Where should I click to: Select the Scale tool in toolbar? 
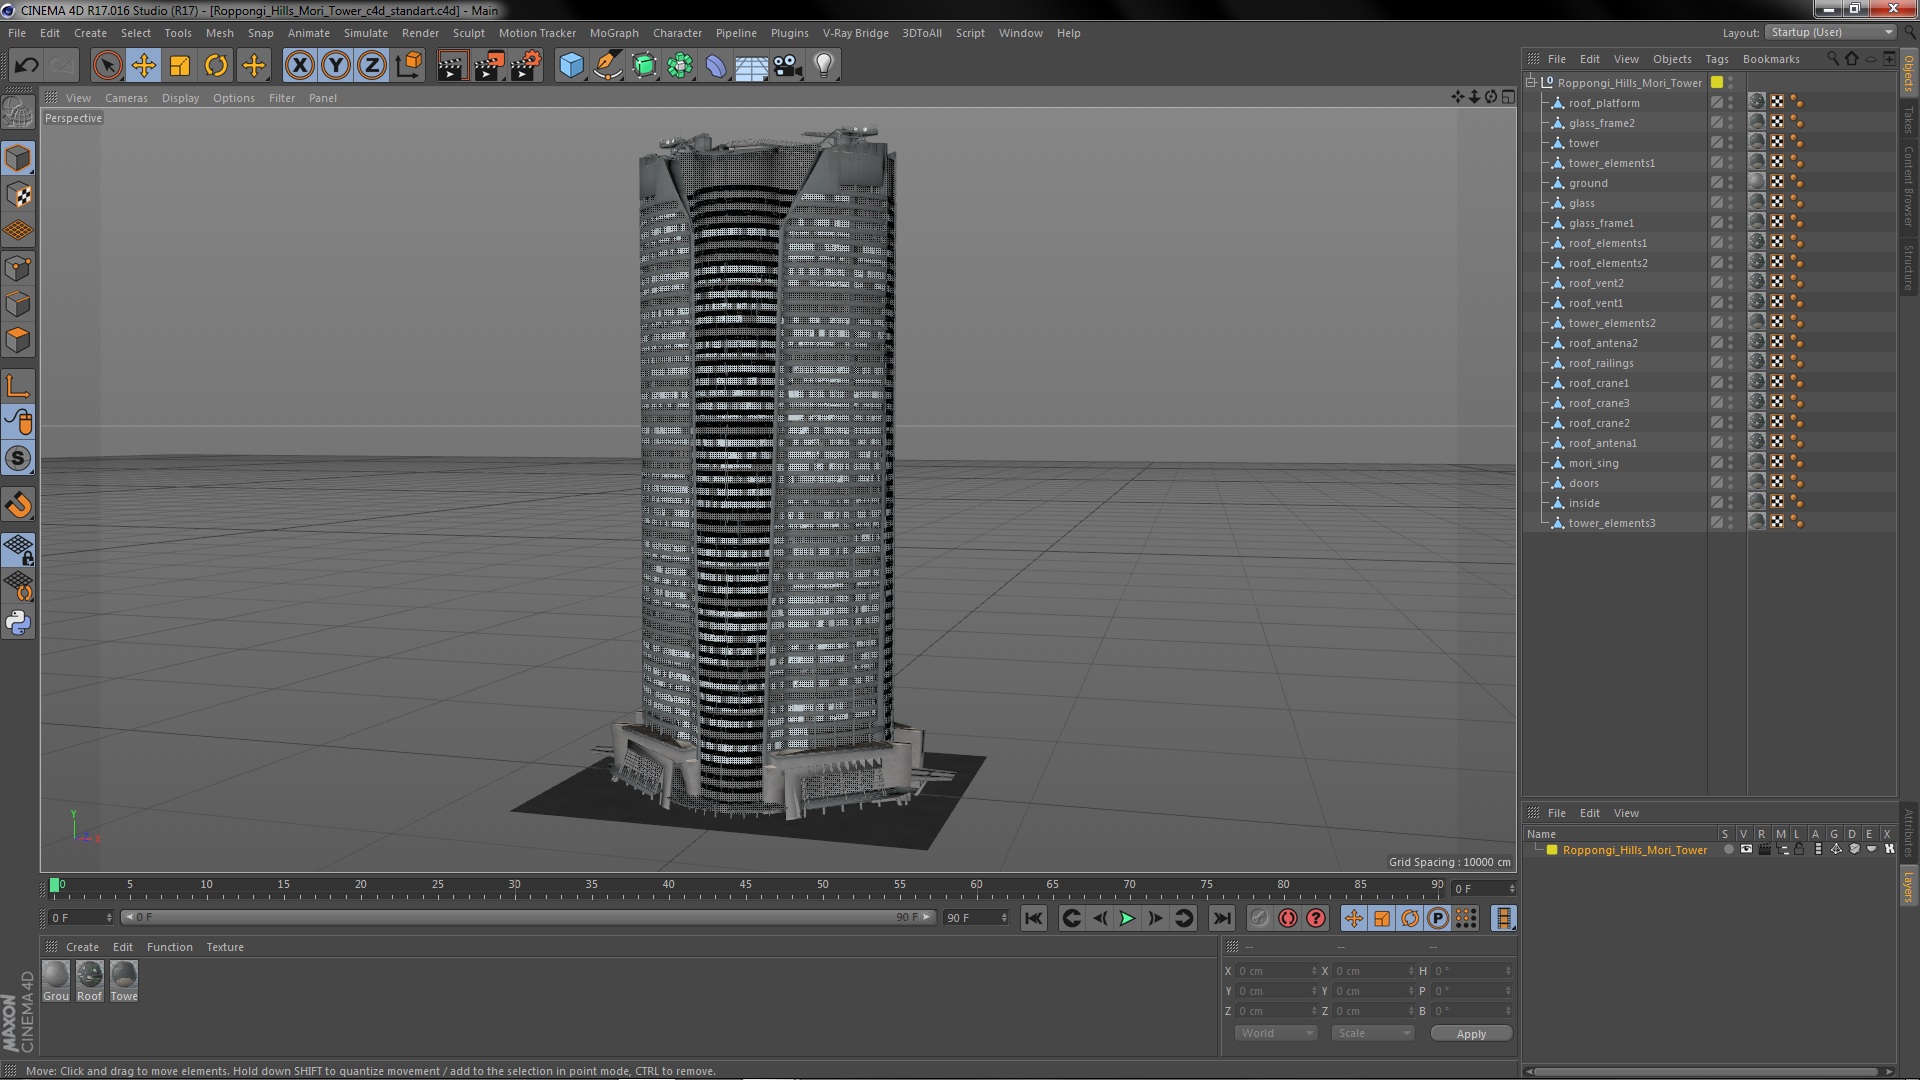click(x=180, y=66)
